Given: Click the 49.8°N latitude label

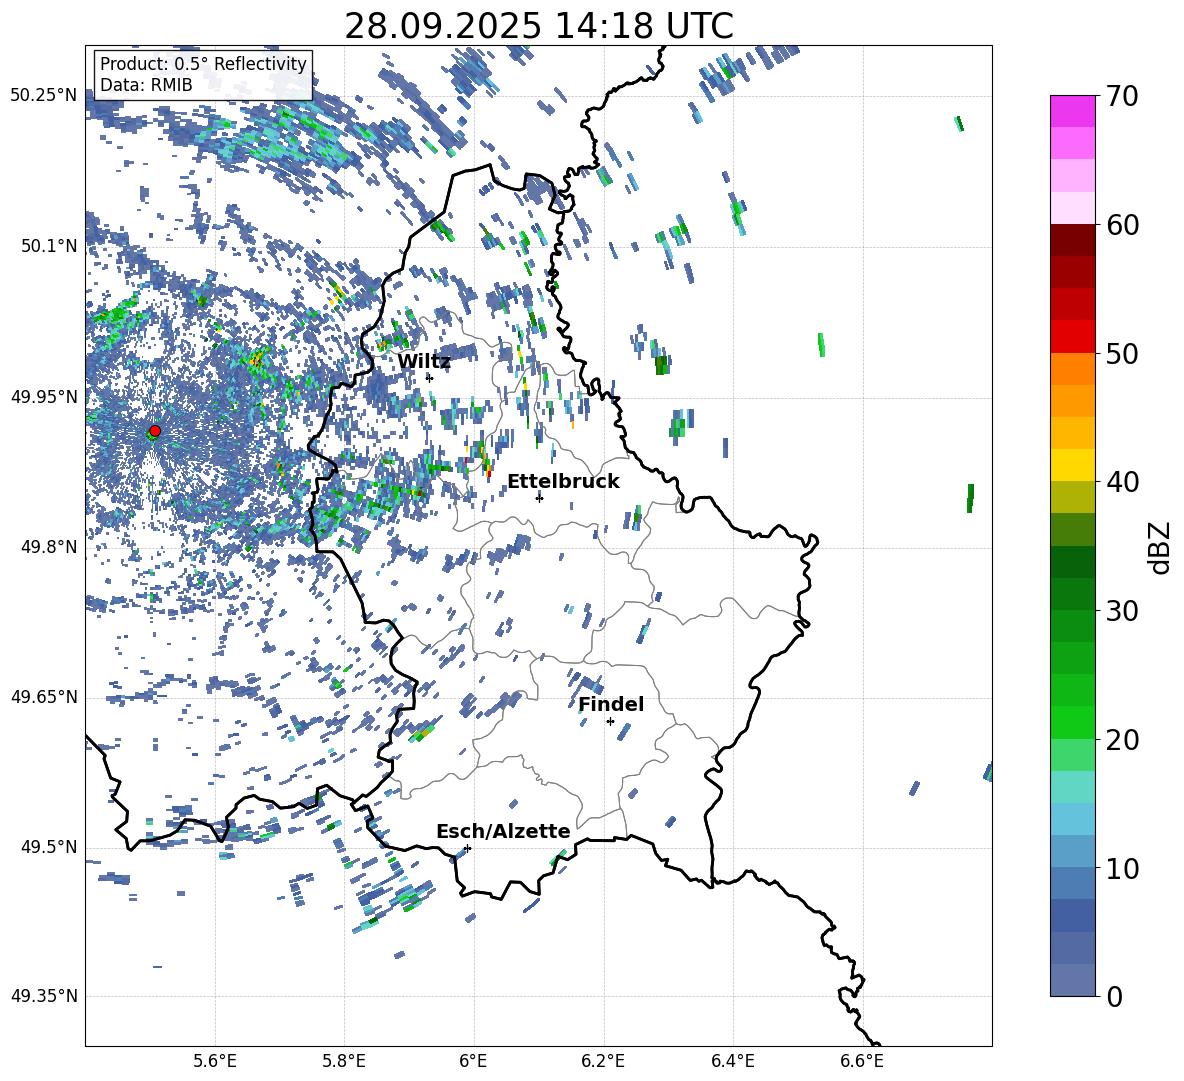Looking at the screenshot, I should 50,547.
